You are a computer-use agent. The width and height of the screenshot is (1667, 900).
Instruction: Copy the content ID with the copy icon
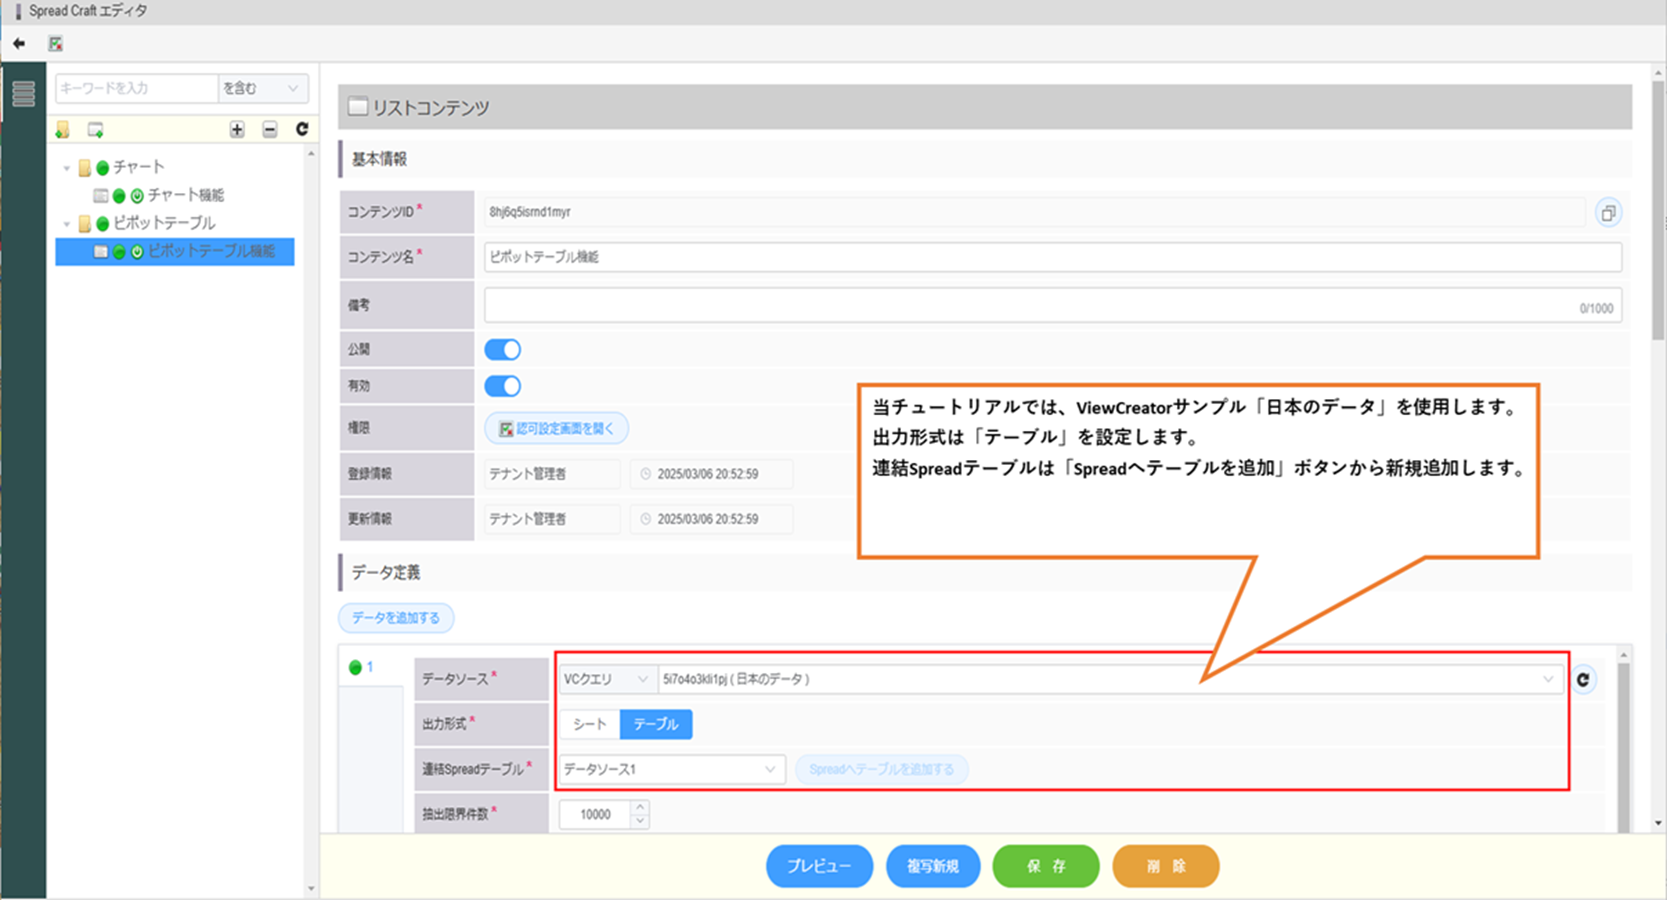click(x=1607, y=213)
